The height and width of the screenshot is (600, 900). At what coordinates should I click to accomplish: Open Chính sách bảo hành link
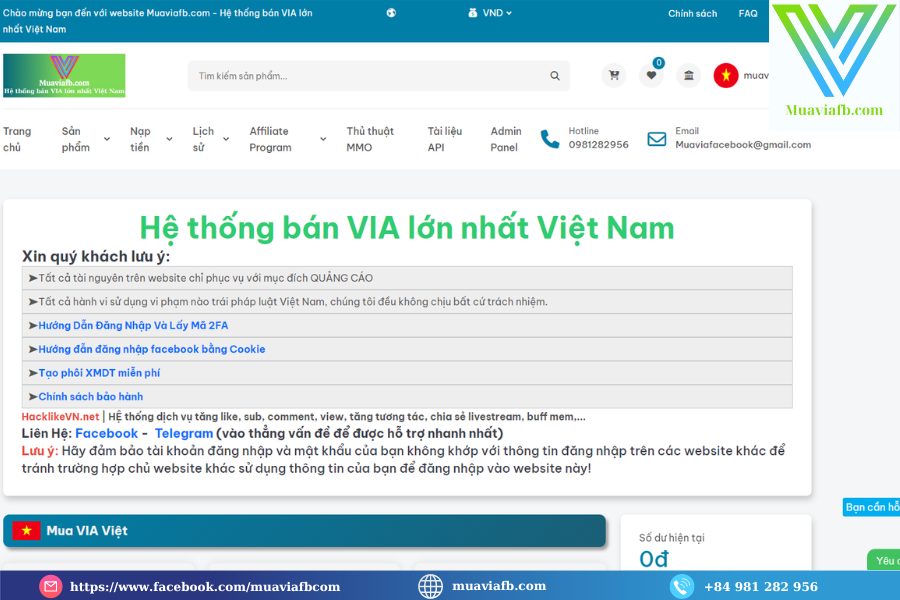(91, 397)
